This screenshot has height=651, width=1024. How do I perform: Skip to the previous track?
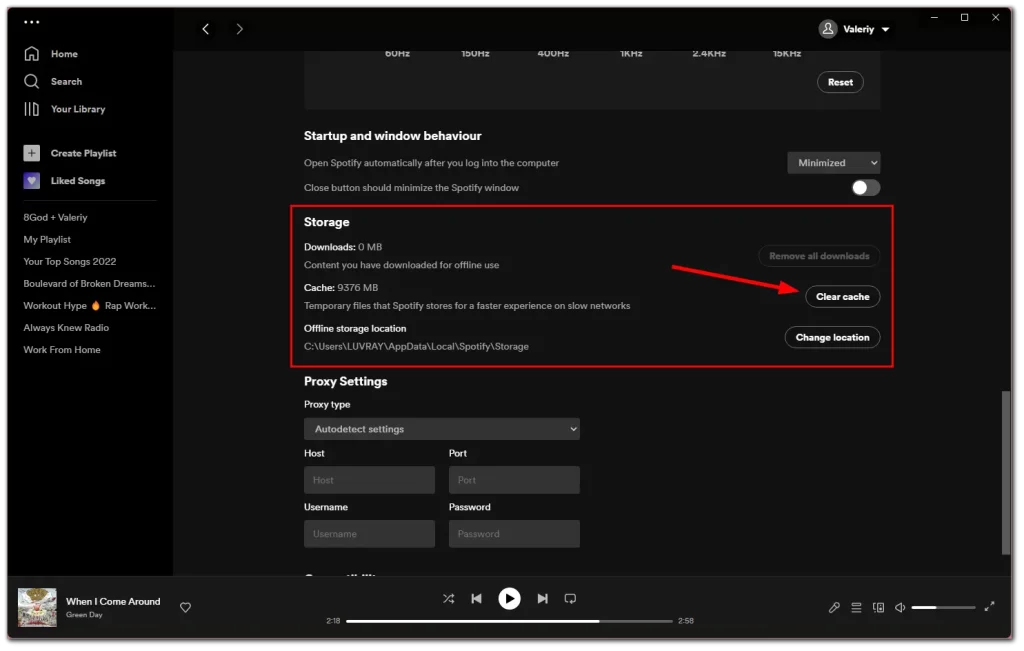click(477, 599)
